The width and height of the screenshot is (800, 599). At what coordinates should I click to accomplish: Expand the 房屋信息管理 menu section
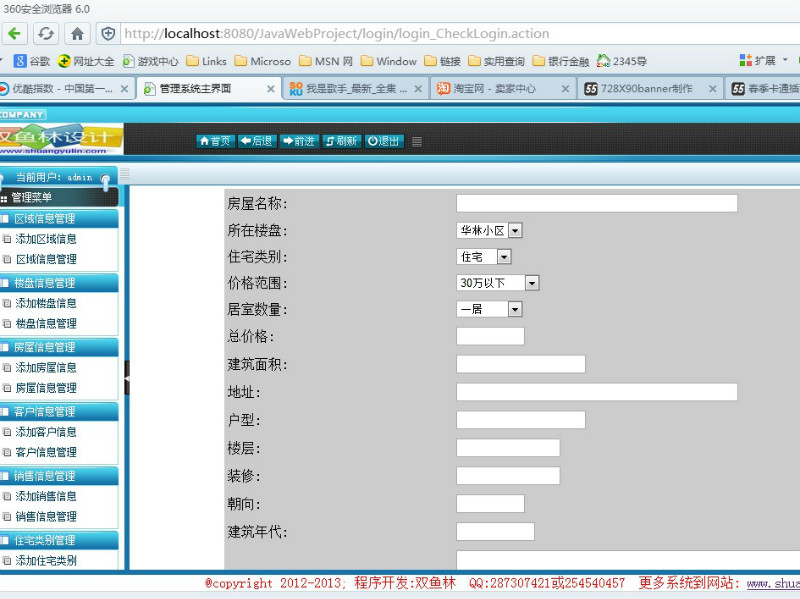point(59,347)
